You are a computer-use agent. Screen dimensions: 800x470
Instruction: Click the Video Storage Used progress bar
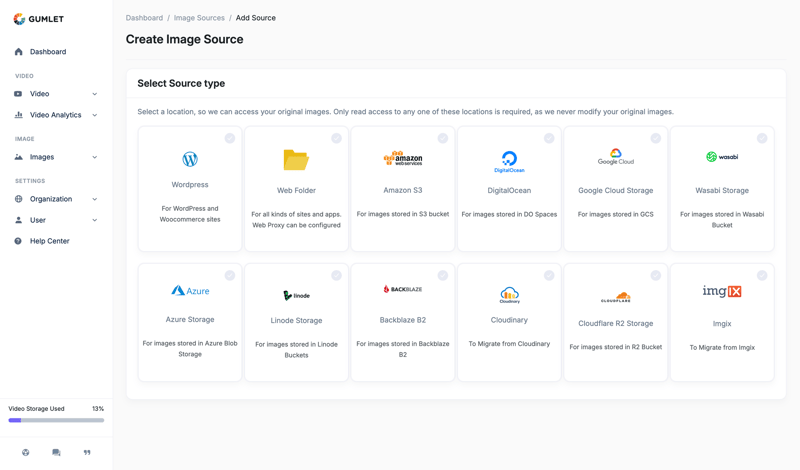[x=56, y=420]
